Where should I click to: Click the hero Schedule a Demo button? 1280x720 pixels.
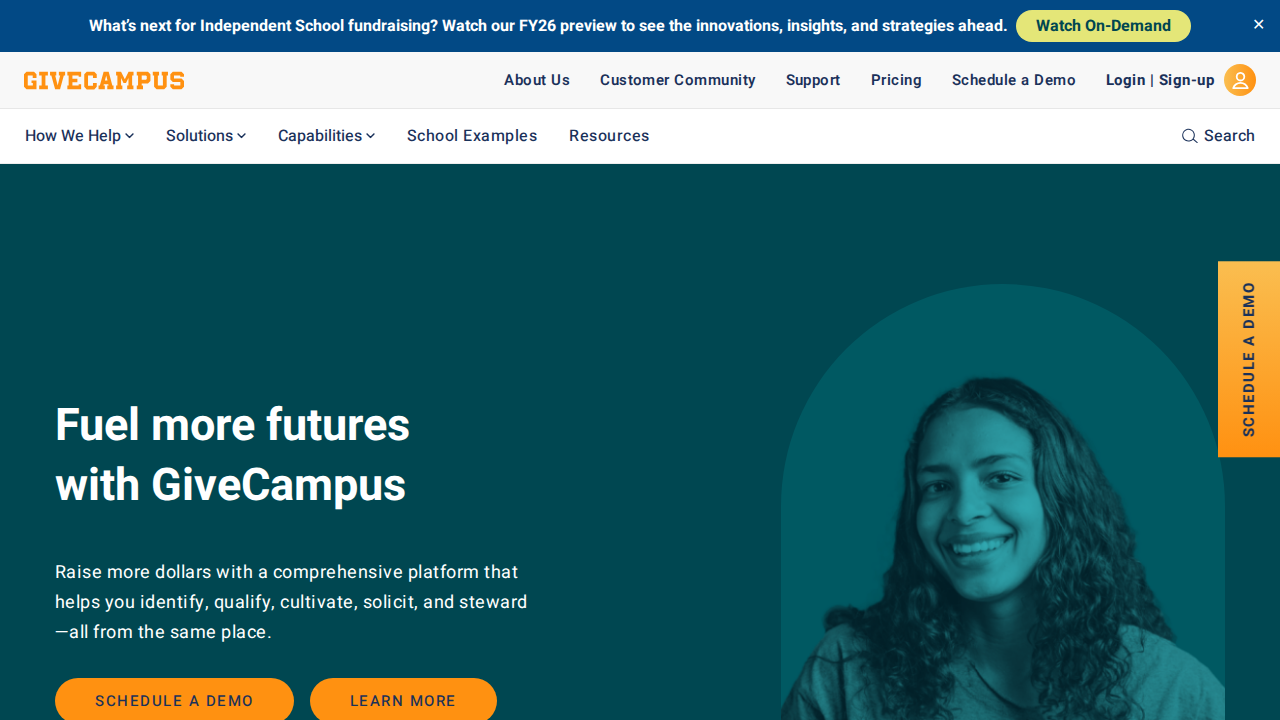click(x=174, y=700)
